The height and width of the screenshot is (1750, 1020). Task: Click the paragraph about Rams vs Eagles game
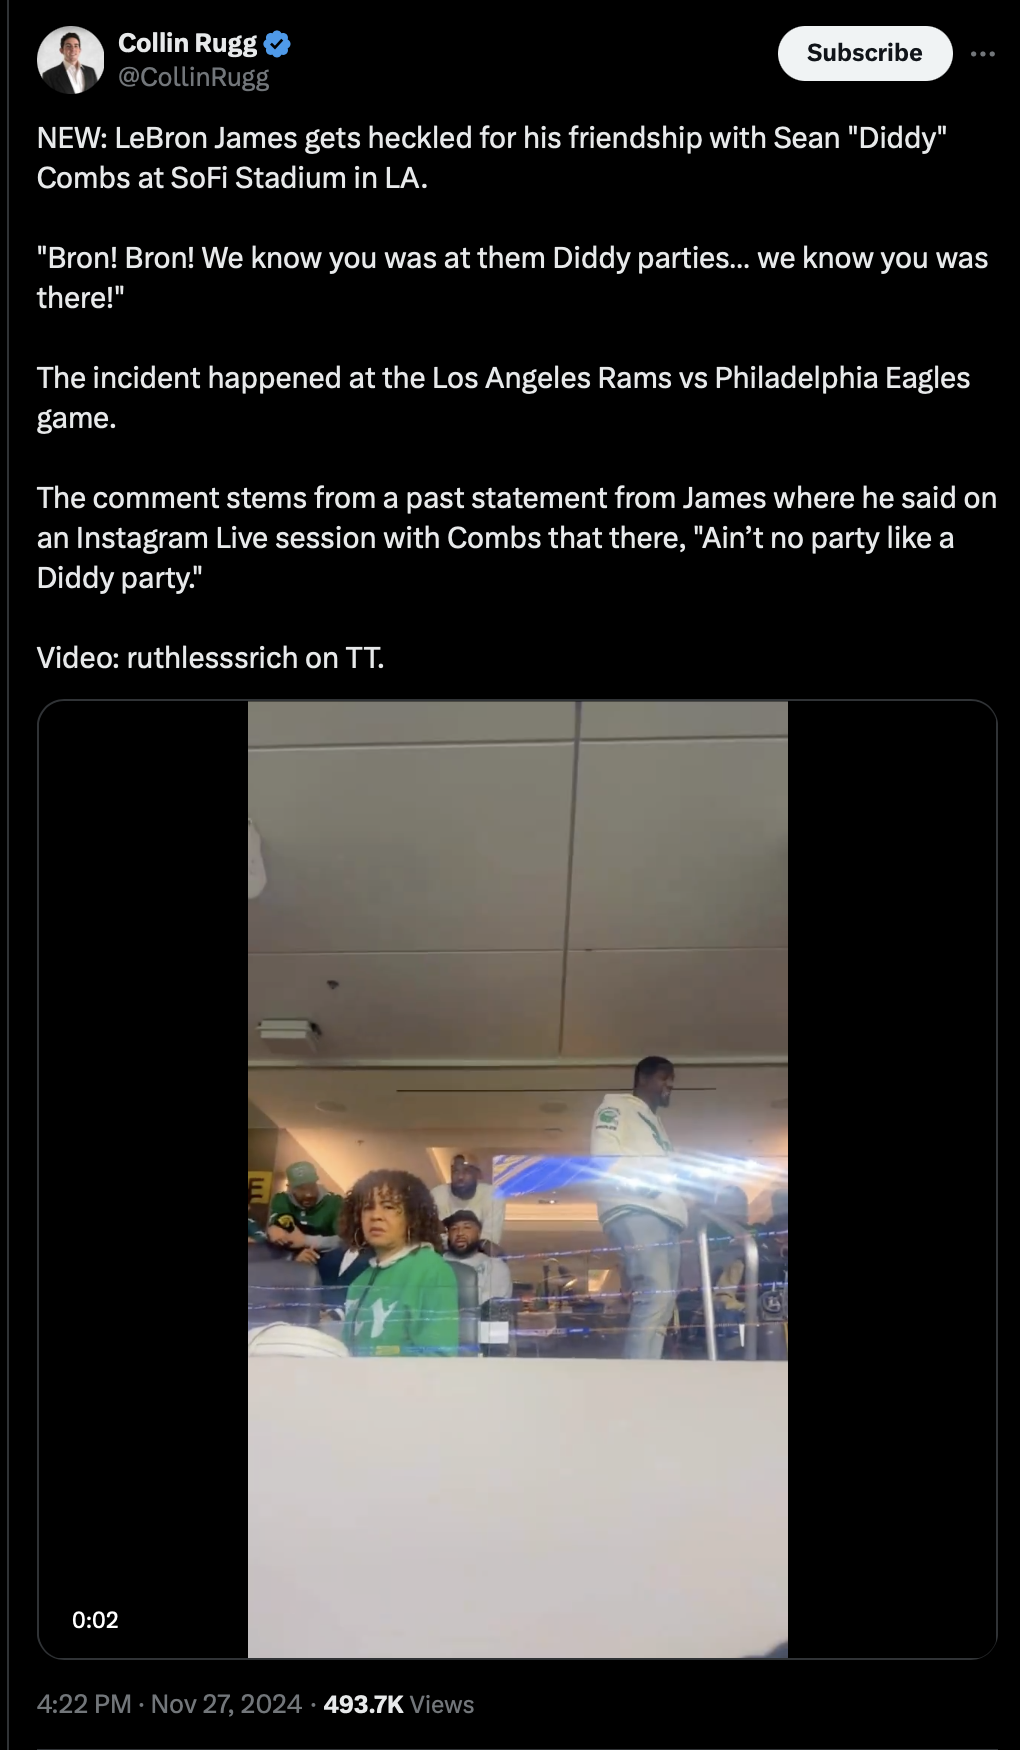[x=503, y=398]
